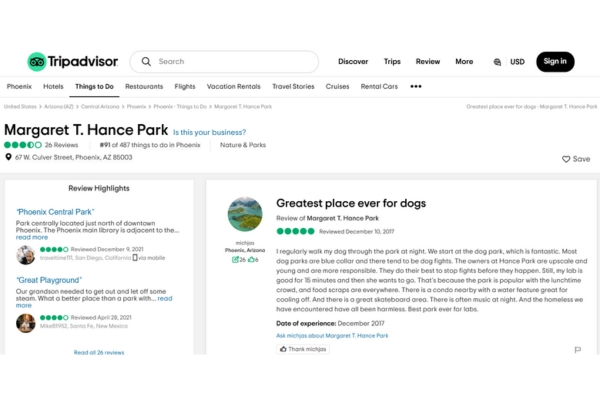Click 'Is this your business?' link
Viewport: 600px width, 400px height.
tap(209, 132)
